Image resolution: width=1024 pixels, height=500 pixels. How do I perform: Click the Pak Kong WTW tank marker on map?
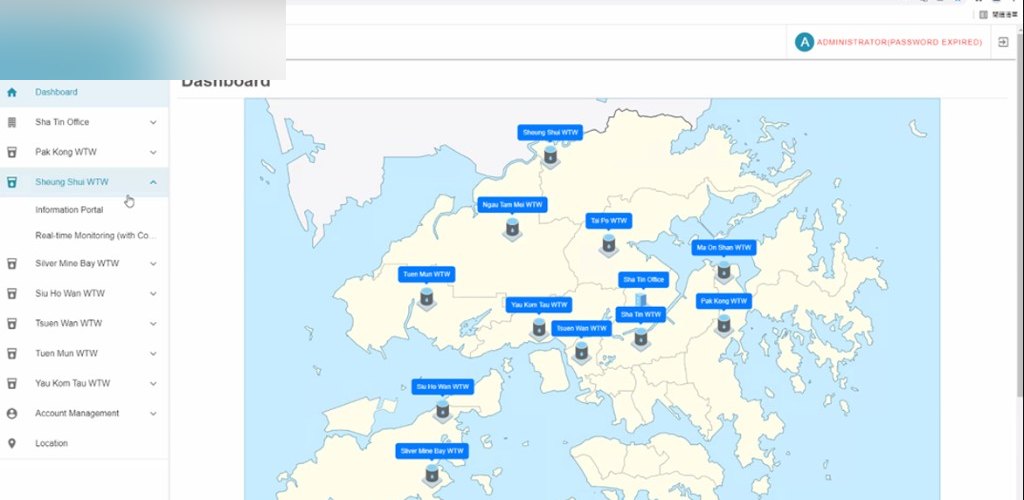click(724, 324)
